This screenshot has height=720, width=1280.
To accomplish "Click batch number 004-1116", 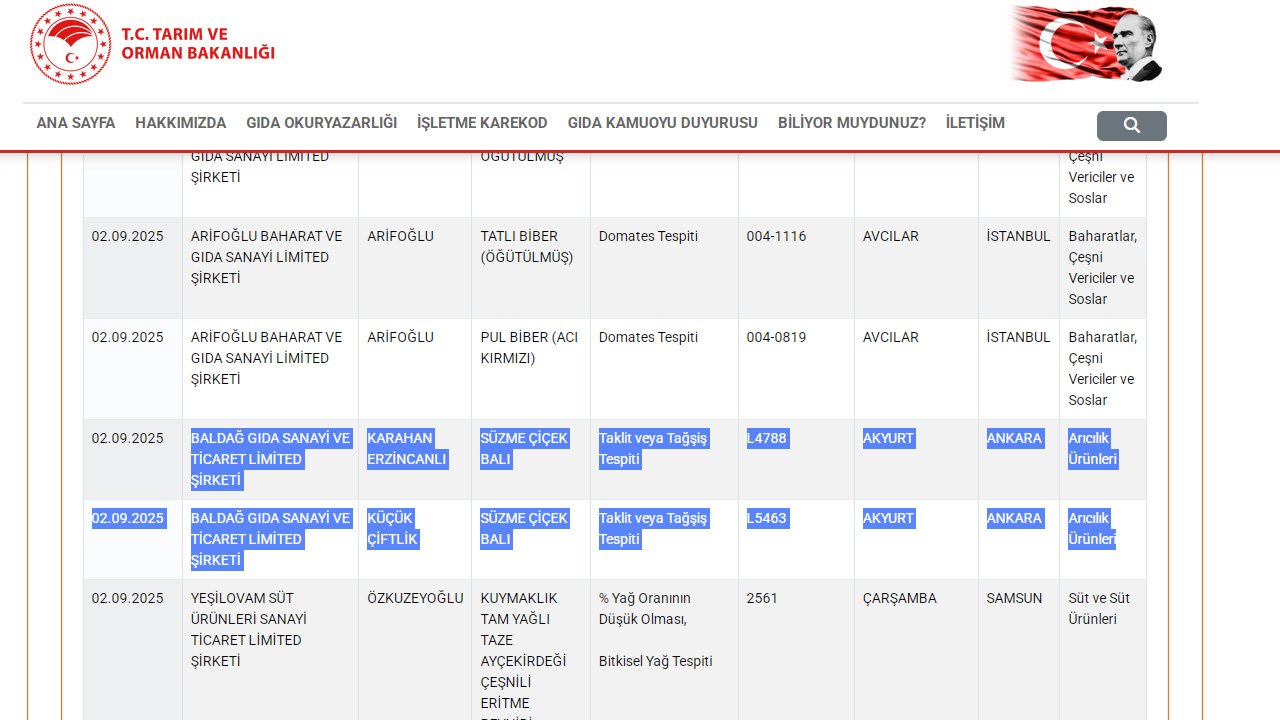I will point(776,237).
